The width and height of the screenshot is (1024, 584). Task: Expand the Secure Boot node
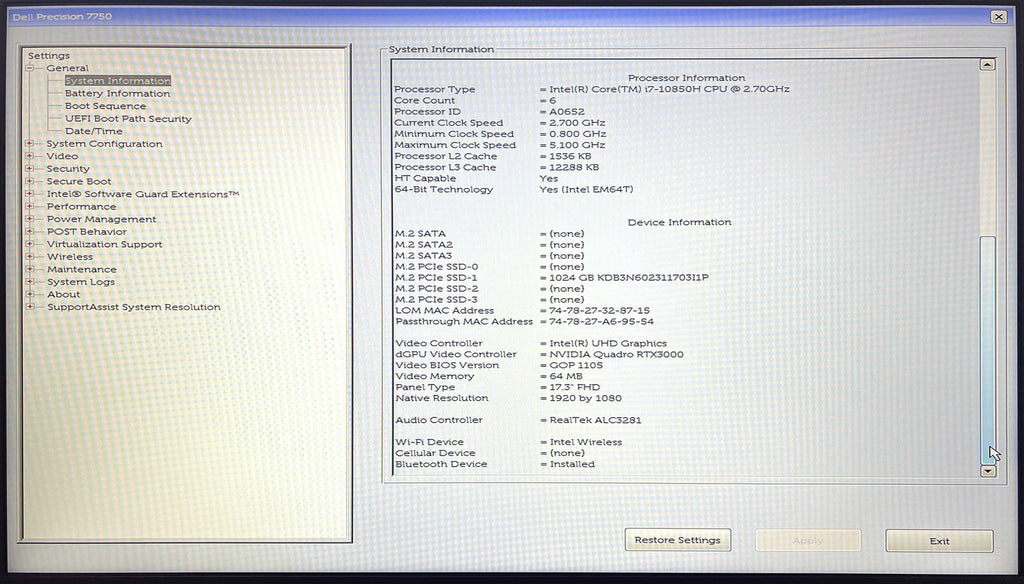click(29, 181)
